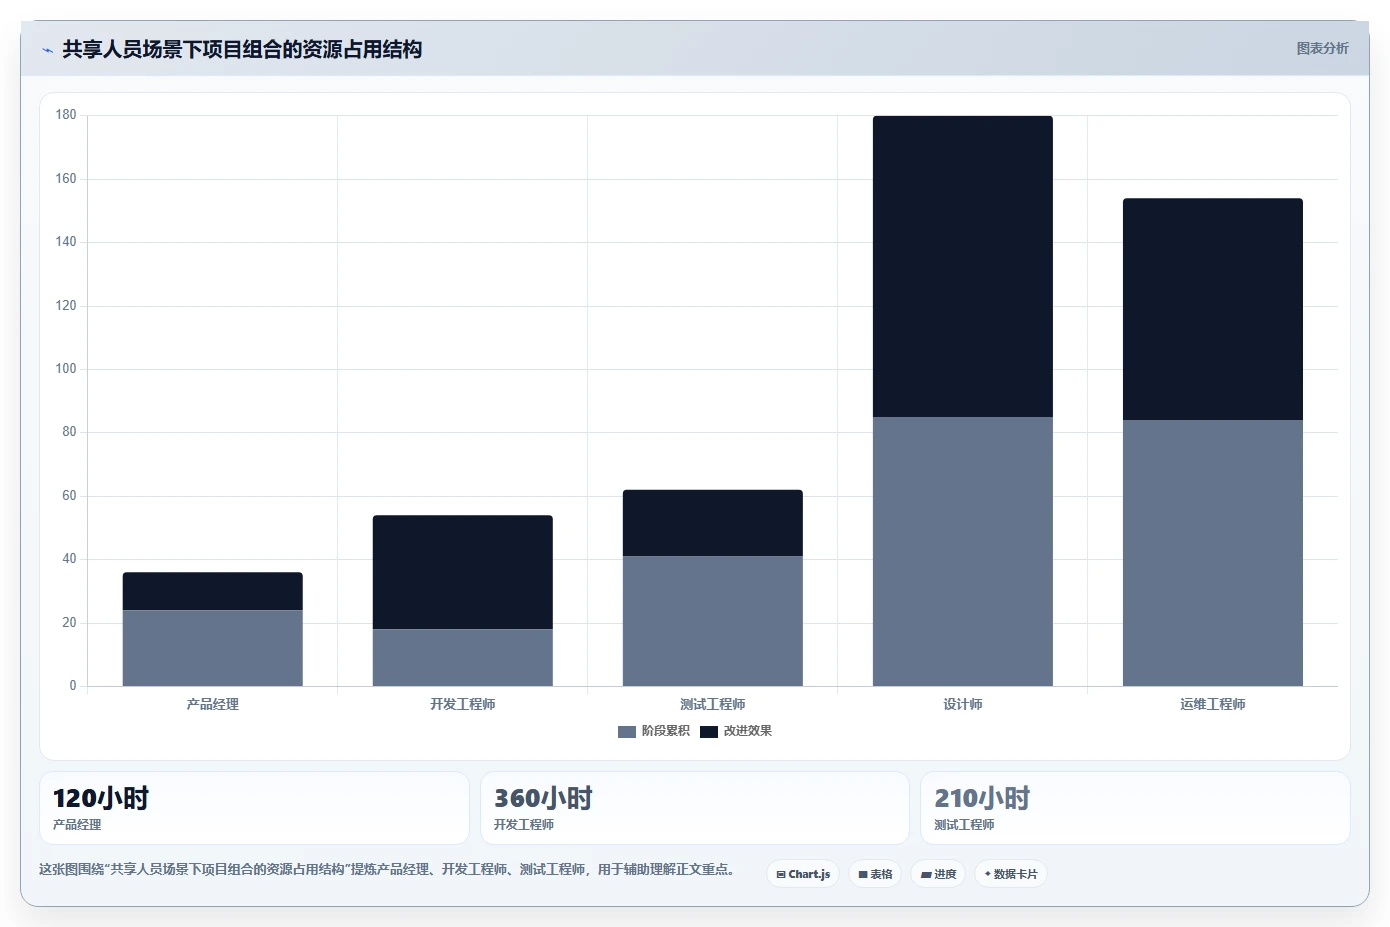Click the 测试工程师 x-axis label
Image resolution: width=1390 pixels, height=927 pixels.
tap(713, 704)
